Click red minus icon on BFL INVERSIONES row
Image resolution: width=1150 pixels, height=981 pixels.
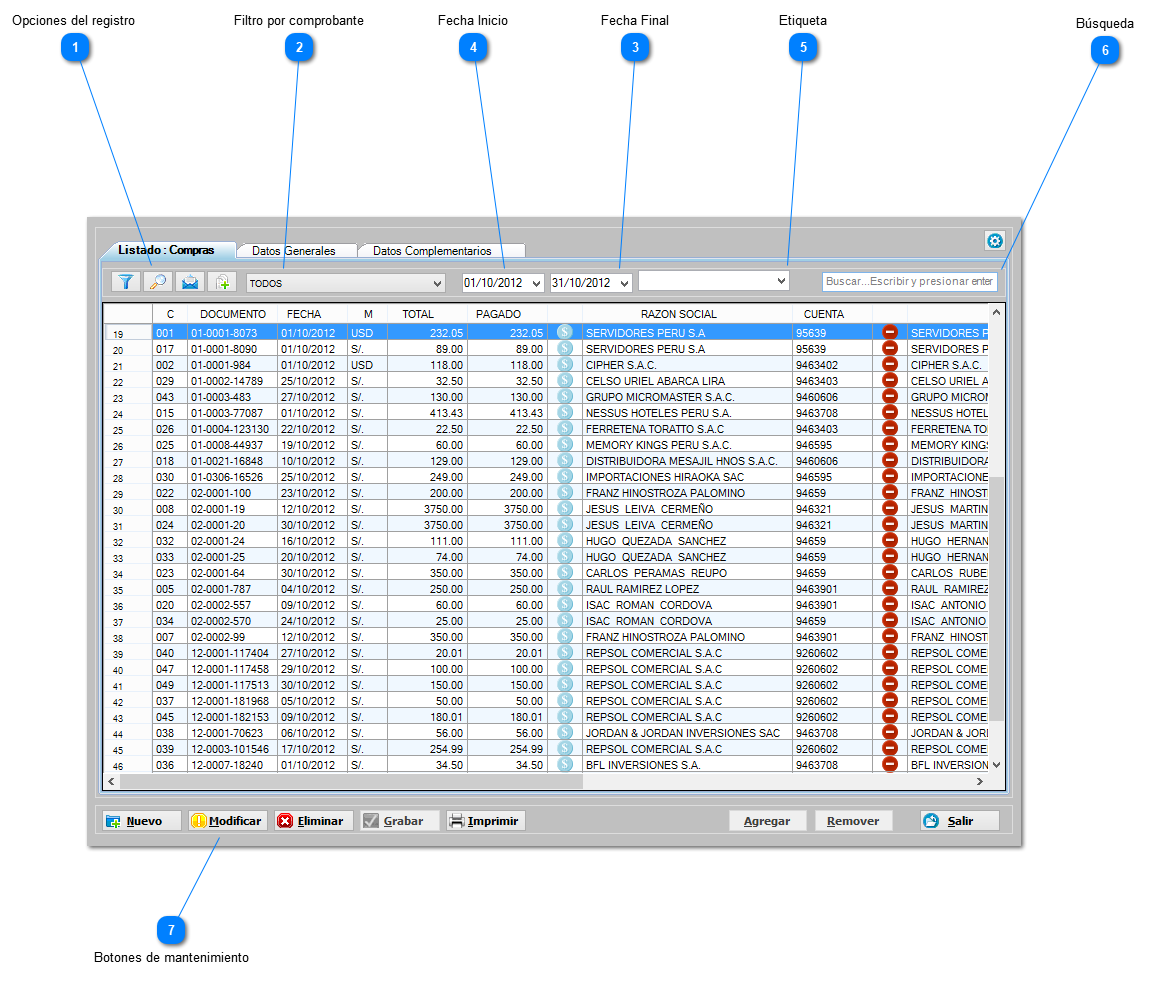click(890, 765)
